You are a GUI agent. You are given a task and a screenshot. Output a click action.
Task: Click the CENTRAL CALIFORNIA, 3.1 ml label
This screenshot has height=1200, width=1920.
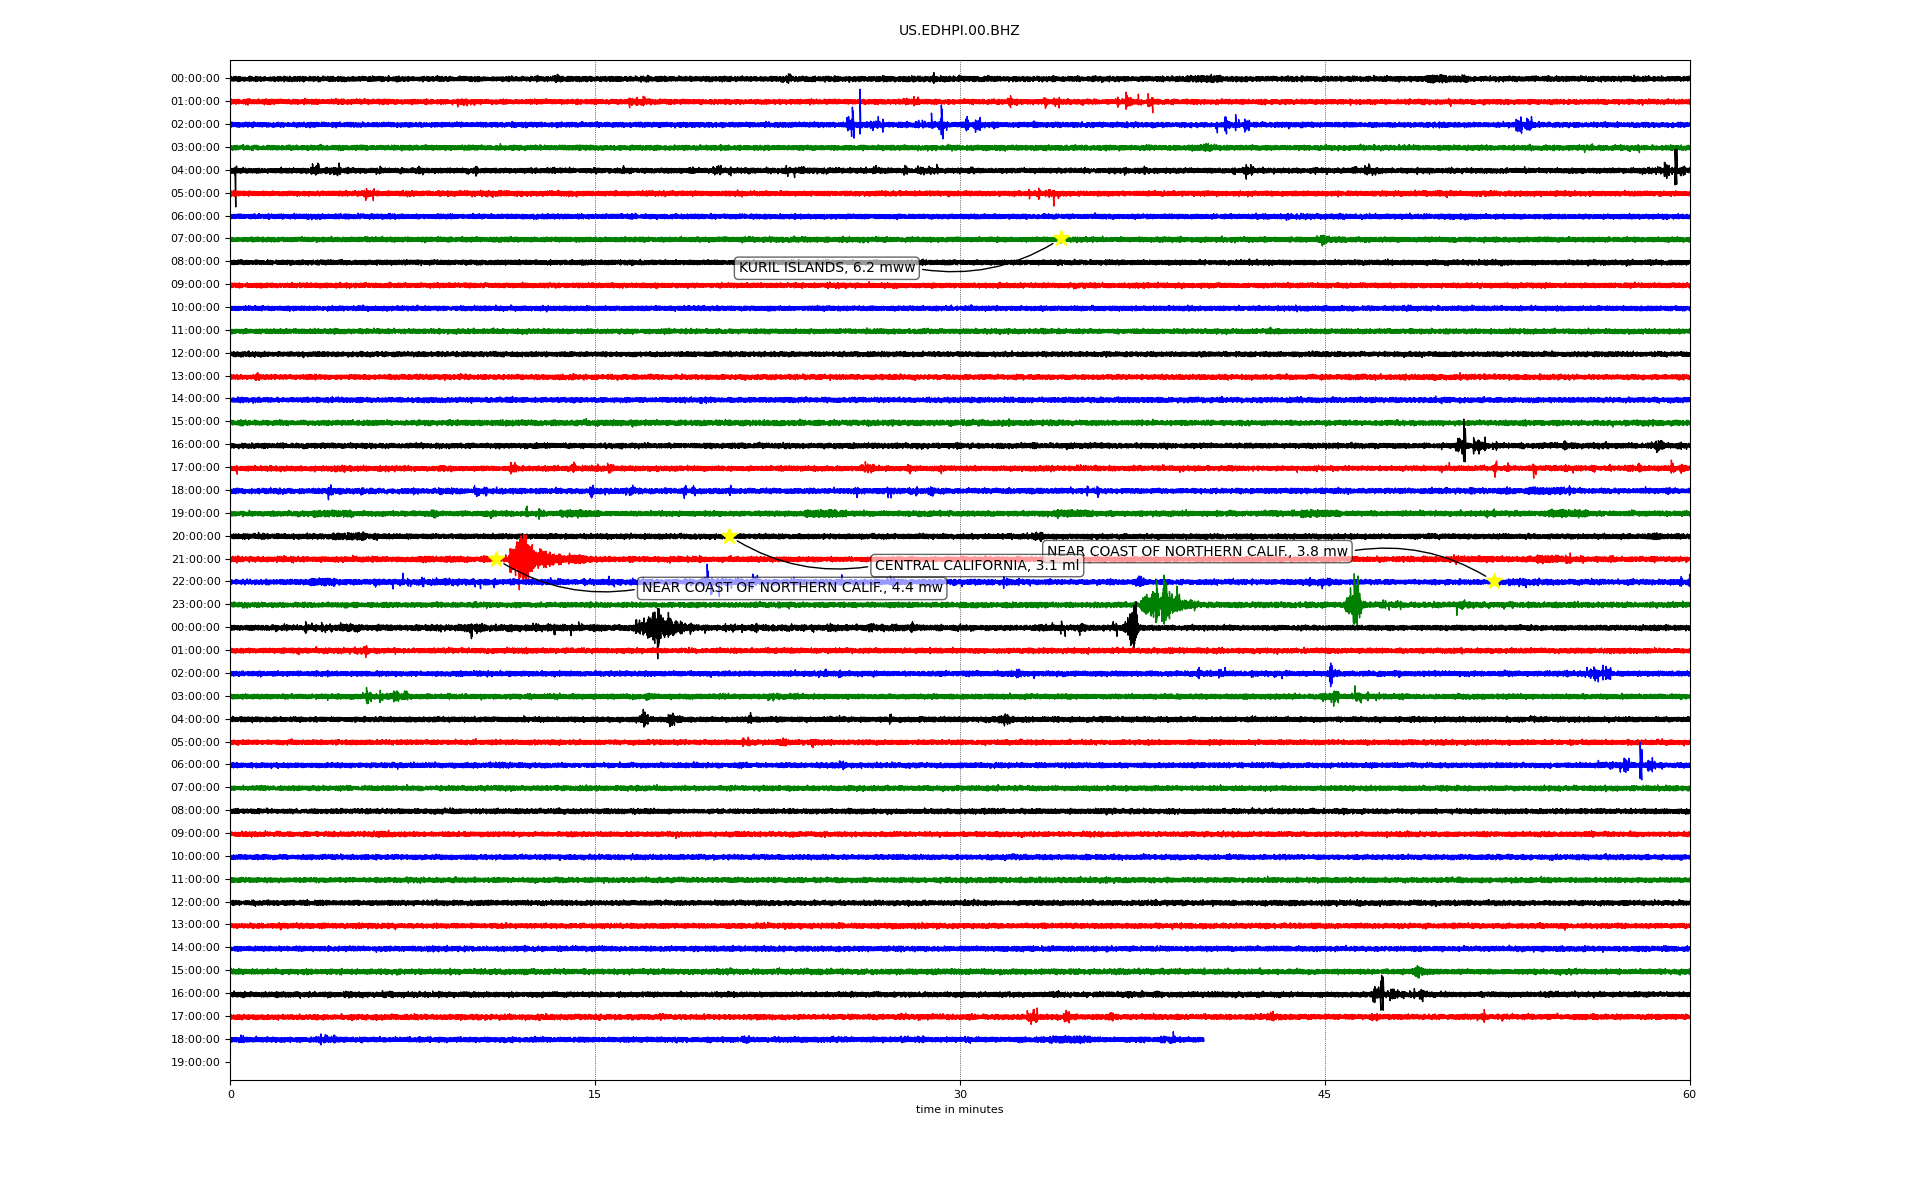point(976,566)
